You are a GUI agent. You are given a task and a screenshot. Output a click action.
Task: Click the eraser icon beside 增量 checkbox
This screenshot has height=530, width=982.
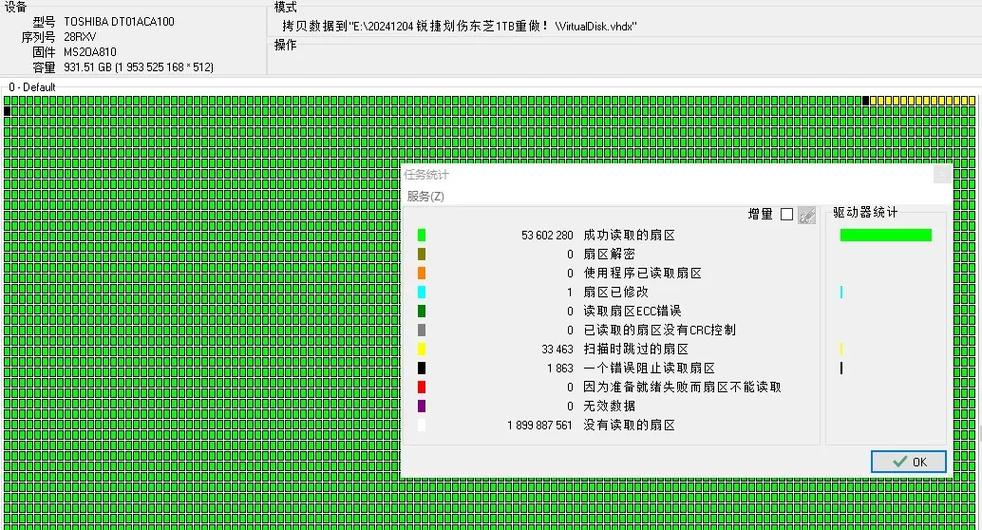tap(807, 215)
